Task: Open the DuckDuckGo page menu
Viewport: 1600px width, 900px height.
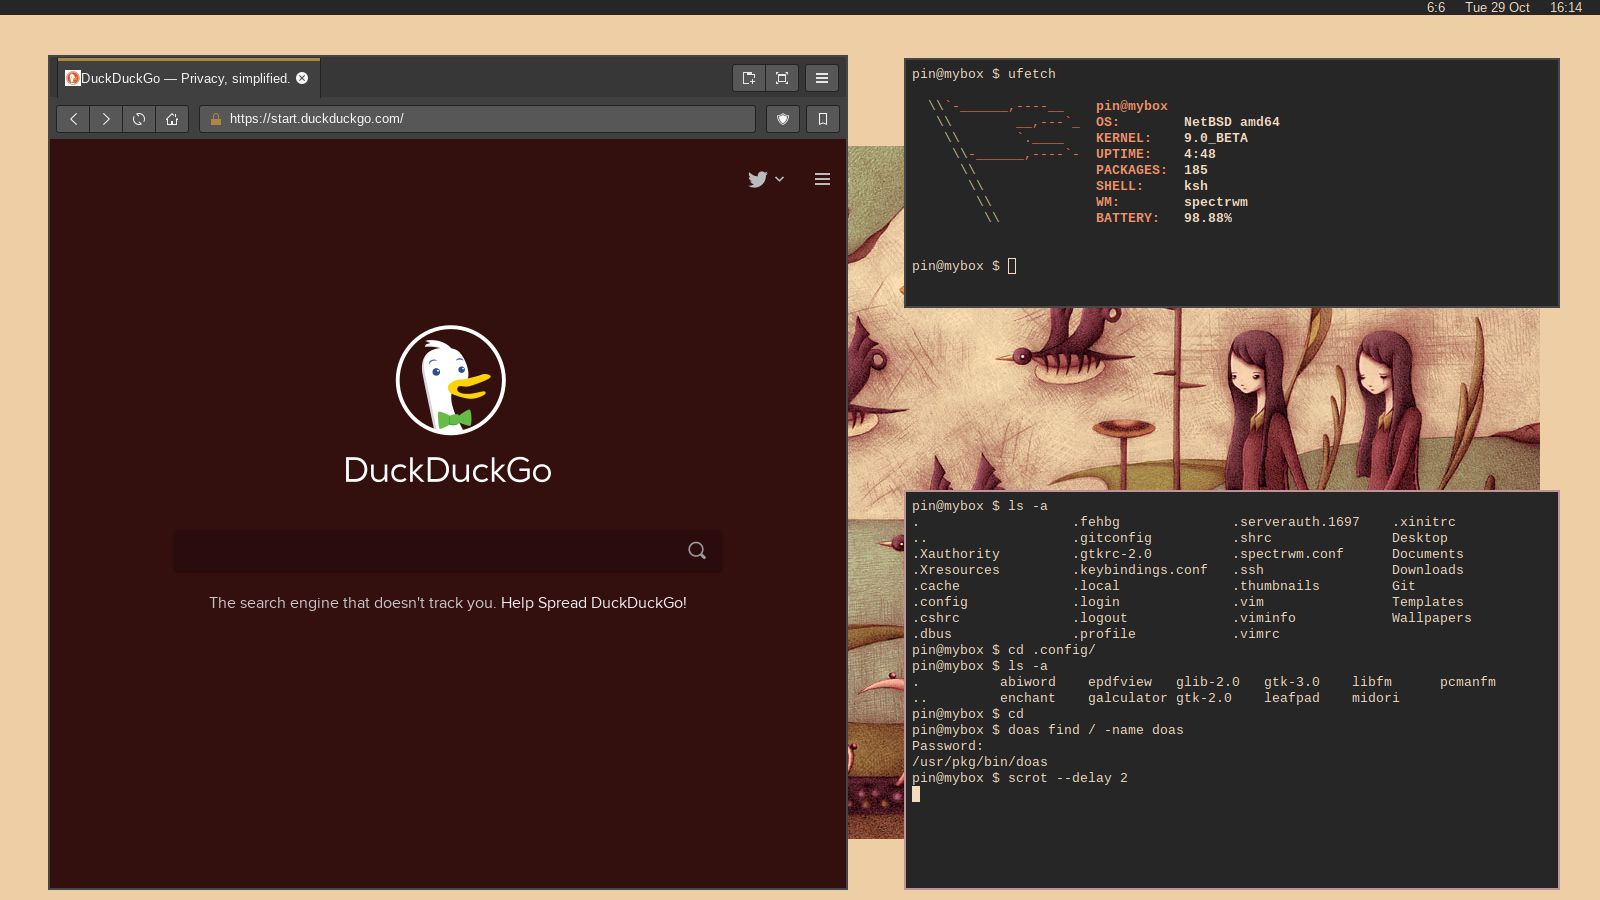Action: click(x=822, y=179)
